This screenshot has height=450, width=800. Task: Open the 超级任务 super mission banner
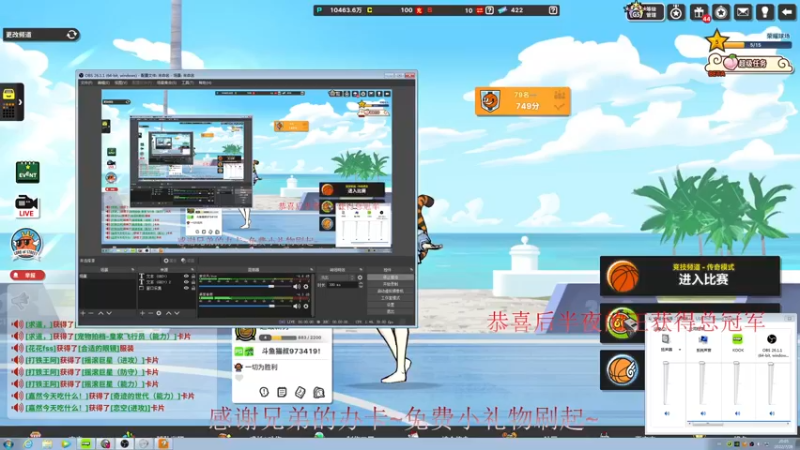(748, 64)
